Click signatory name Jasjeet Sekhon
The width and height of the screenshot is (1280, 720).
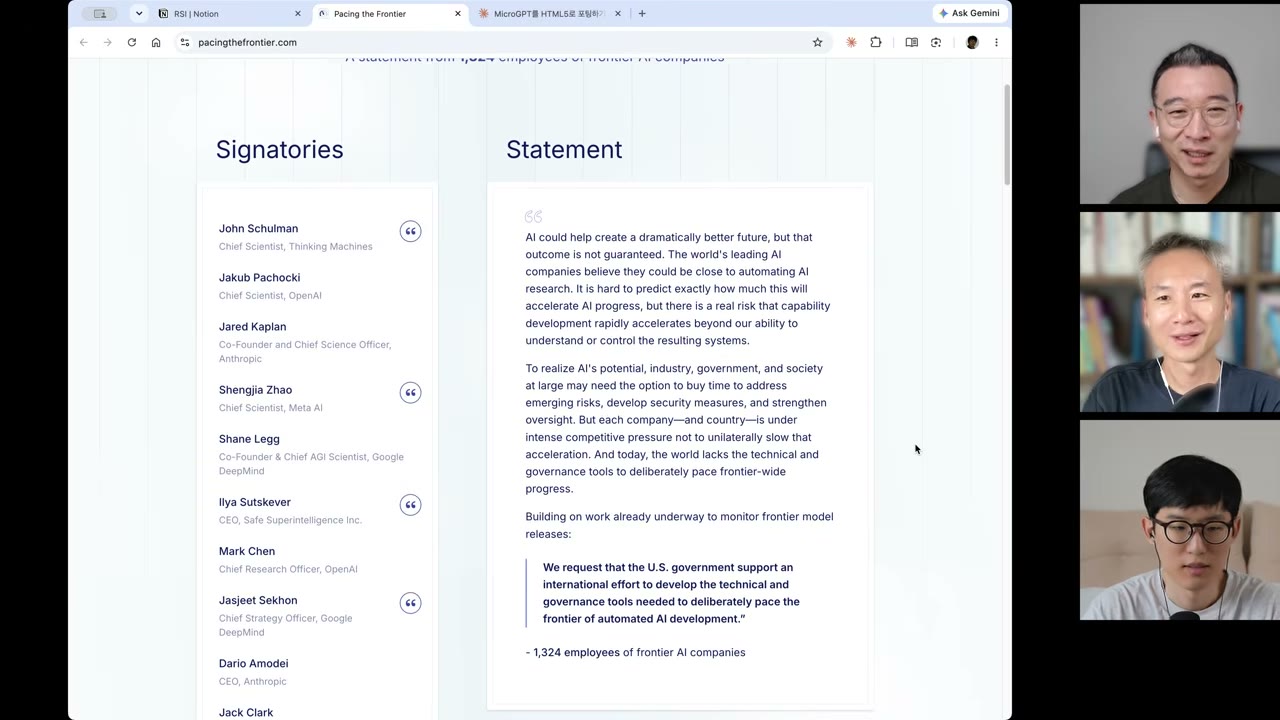click(258, 599)
